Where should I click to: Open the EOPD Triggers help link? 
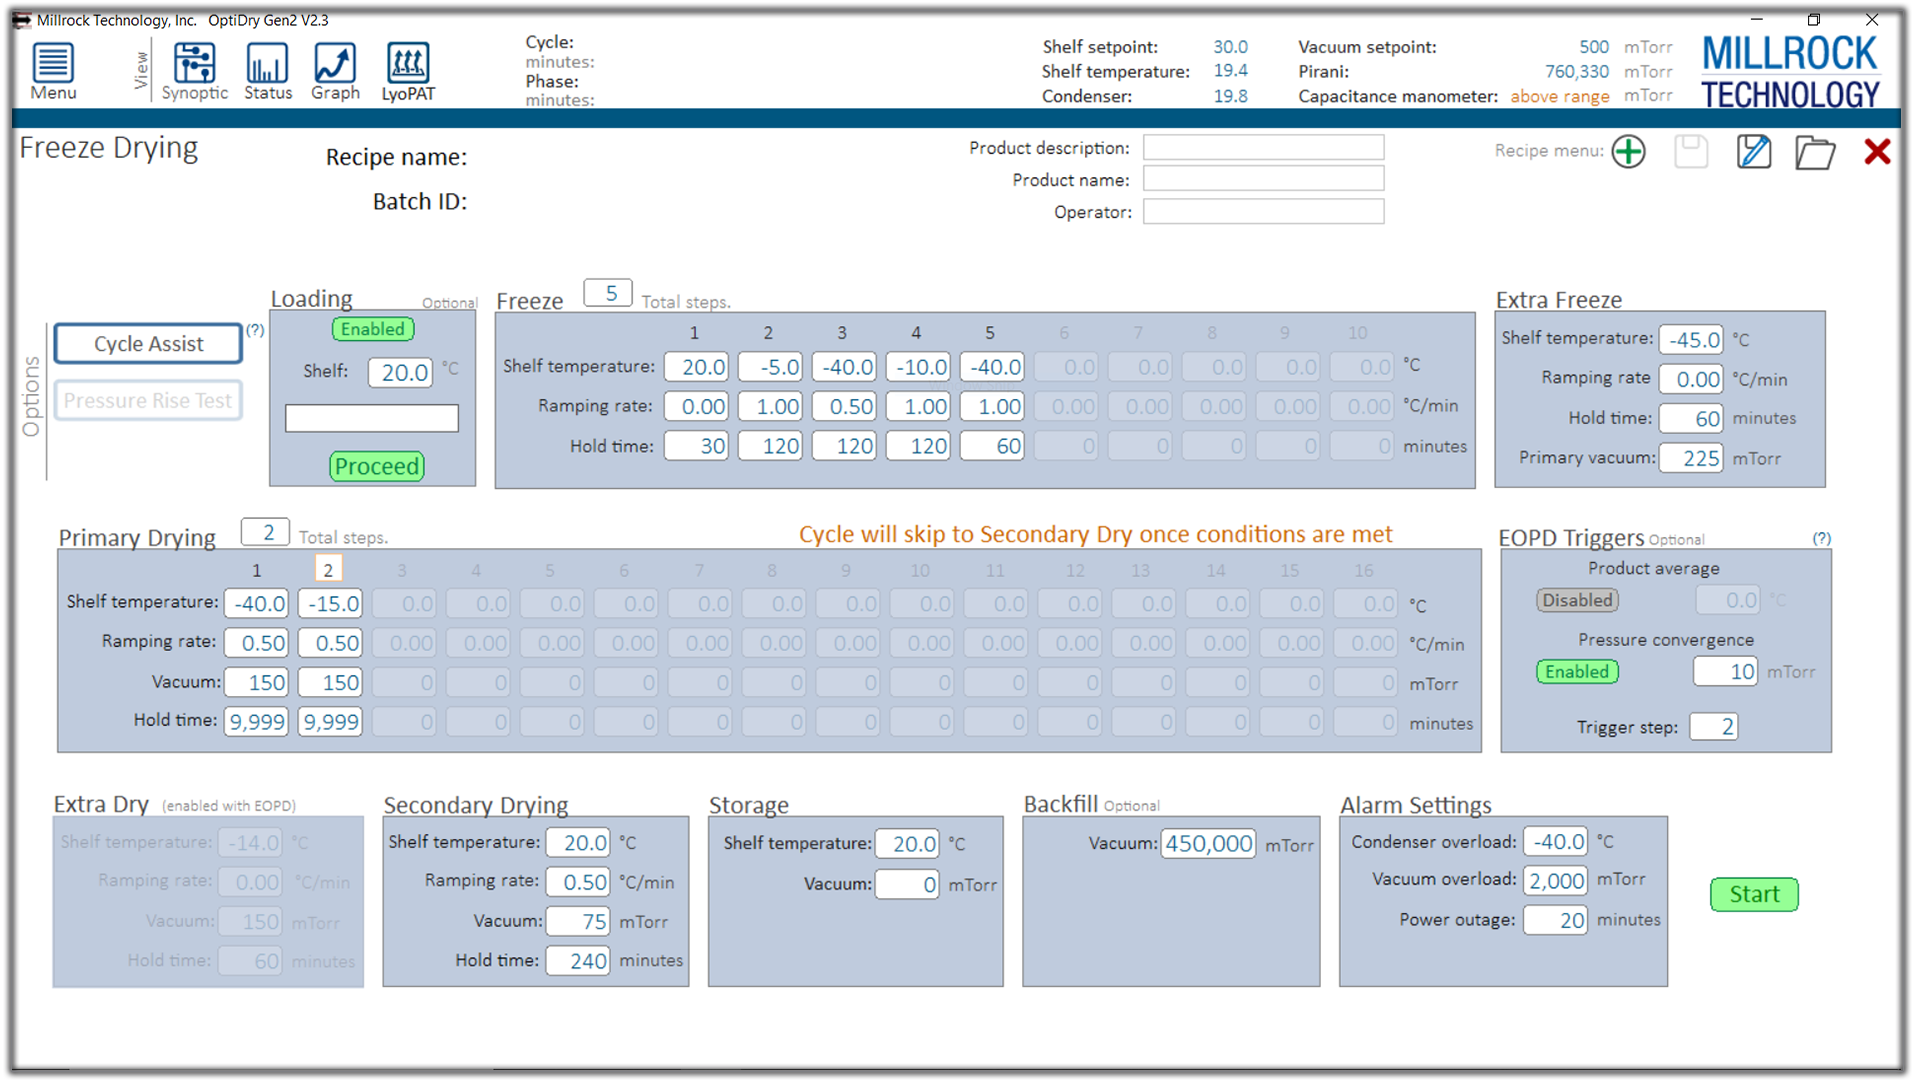click(x=1821, y=538)
